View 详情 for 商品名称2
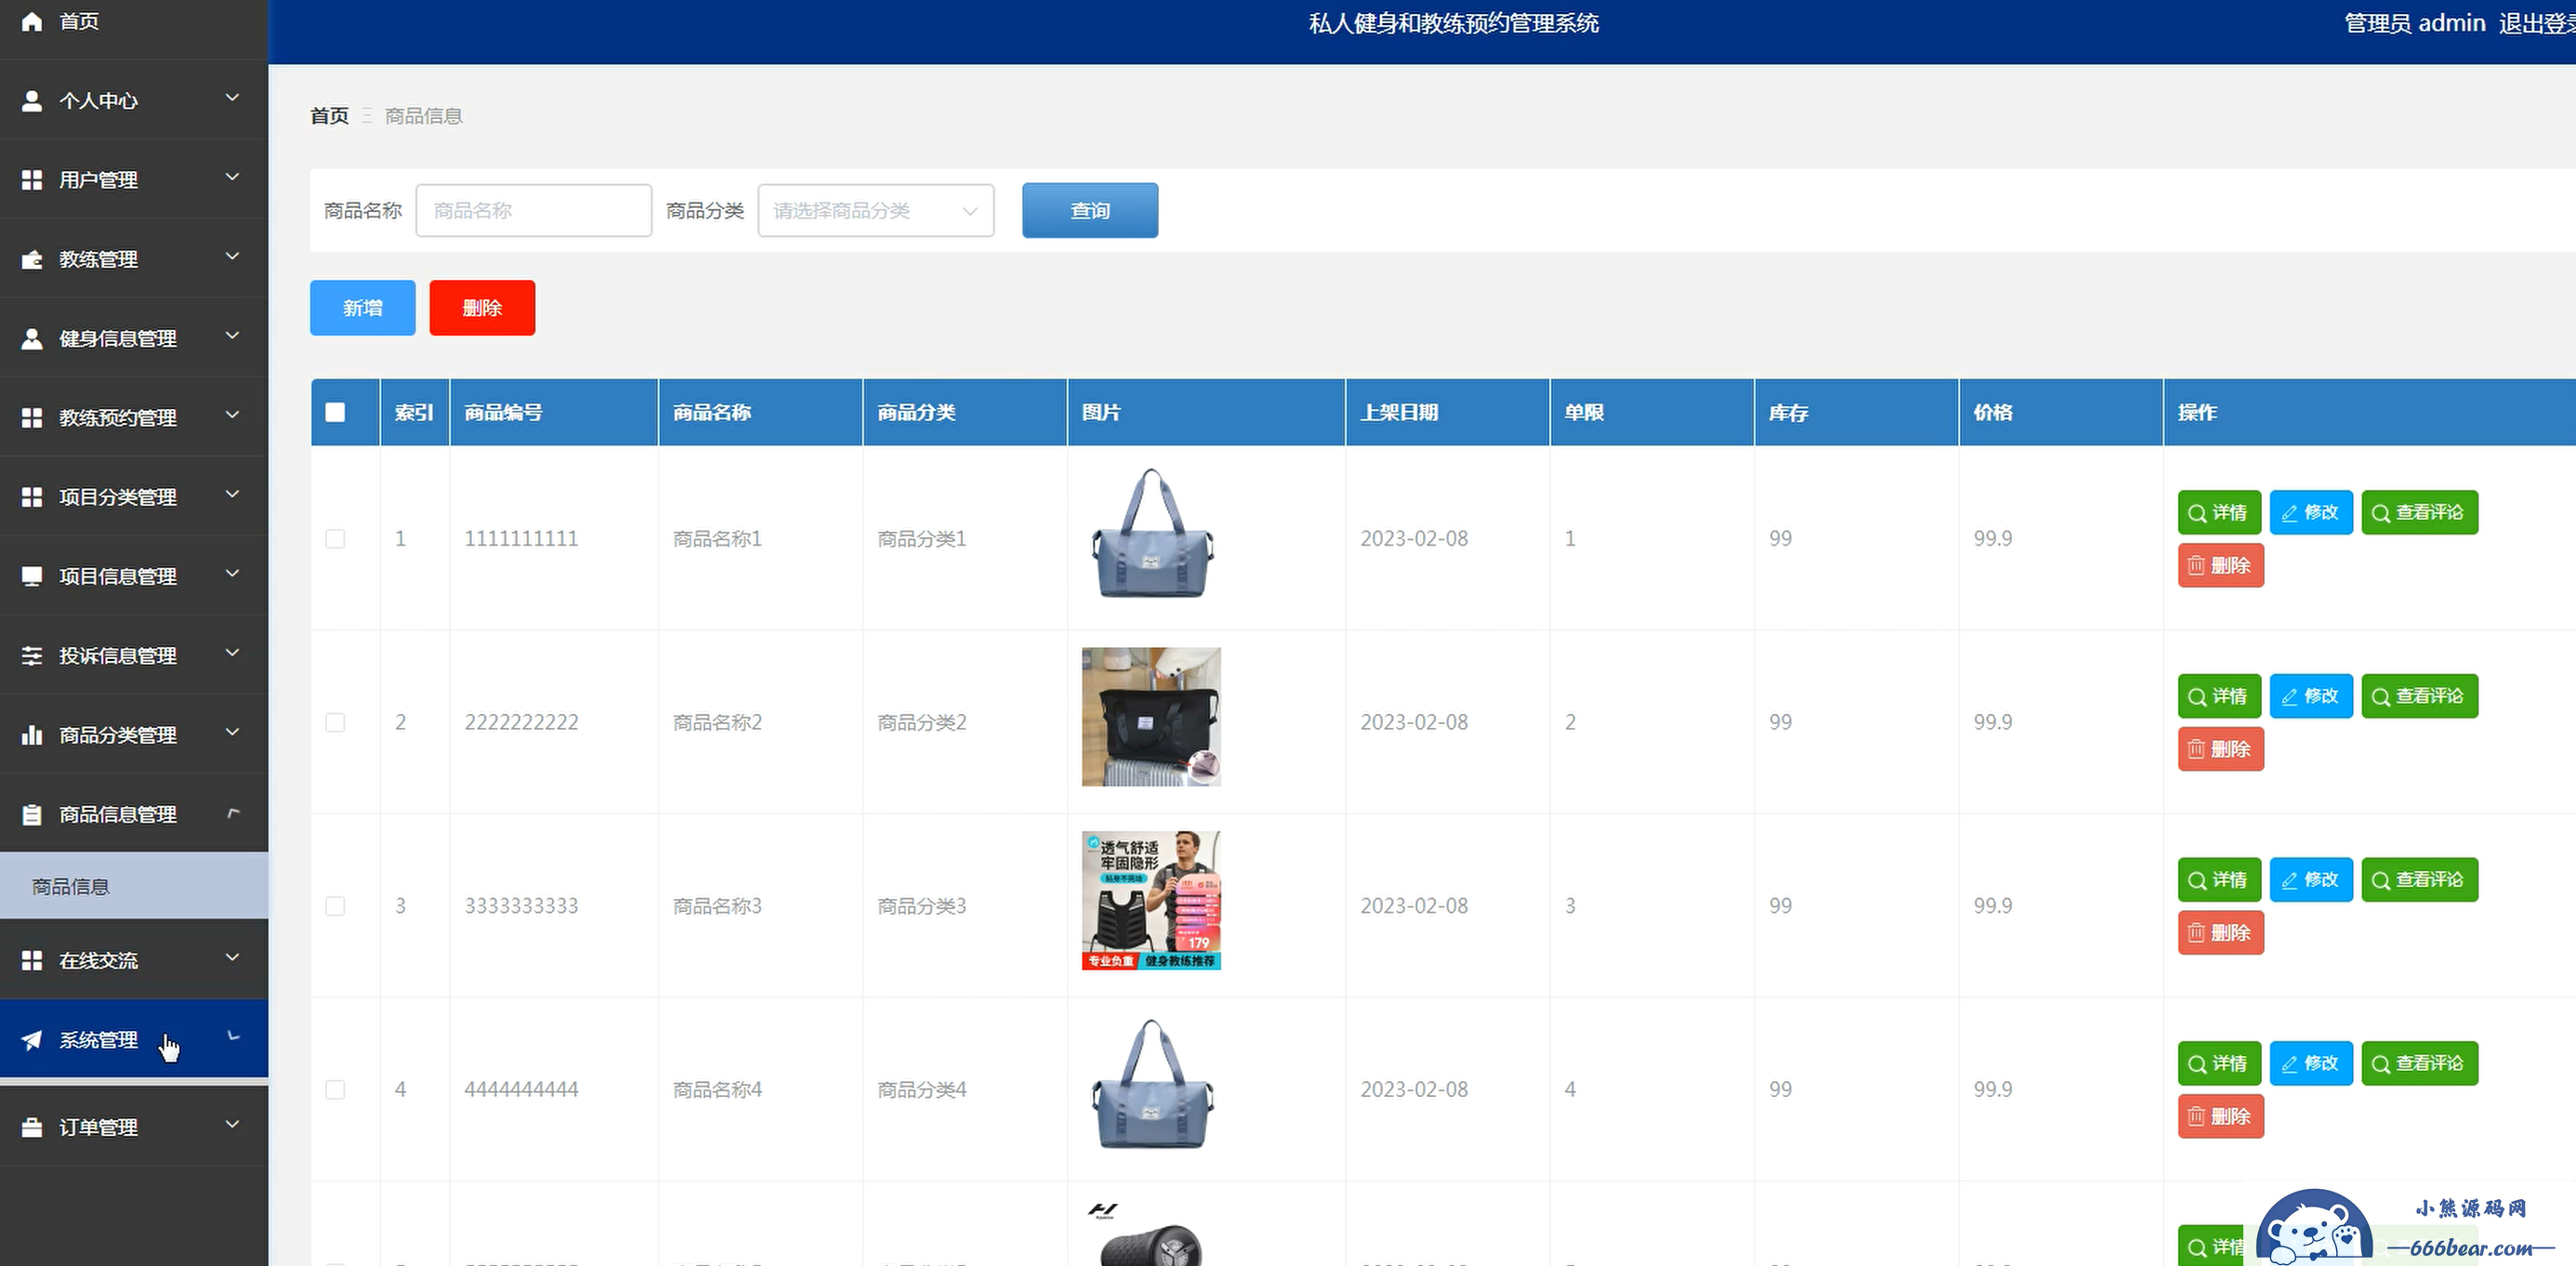 (x=2219, y=696)
